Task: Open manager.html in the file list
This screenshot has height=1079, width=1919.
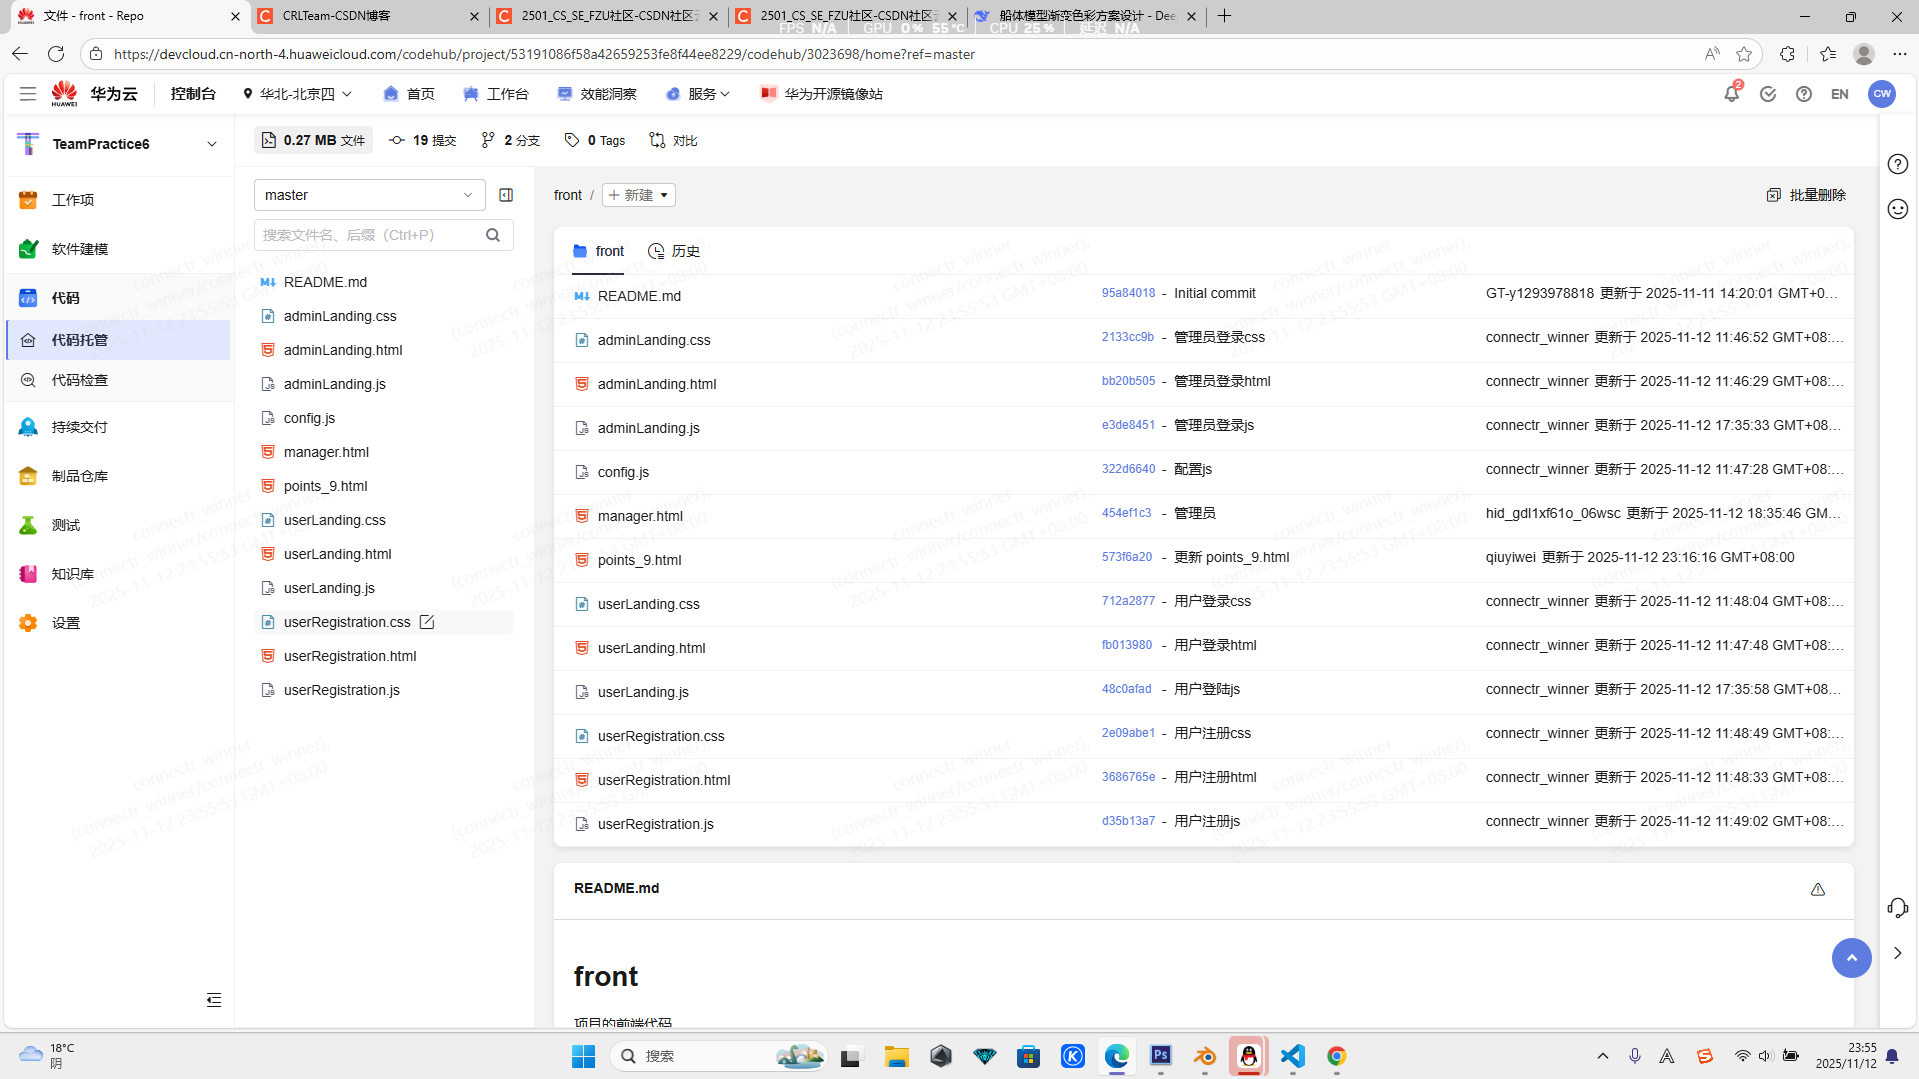Action: click(640, 516)
